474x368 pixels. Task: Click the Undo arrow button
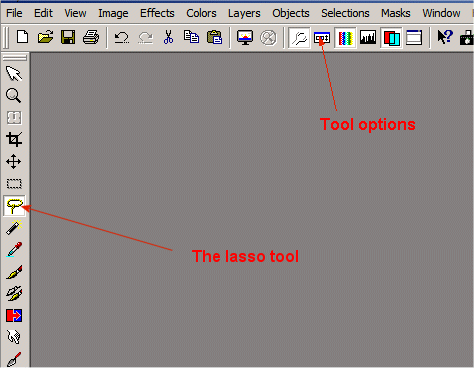point(122,37)
